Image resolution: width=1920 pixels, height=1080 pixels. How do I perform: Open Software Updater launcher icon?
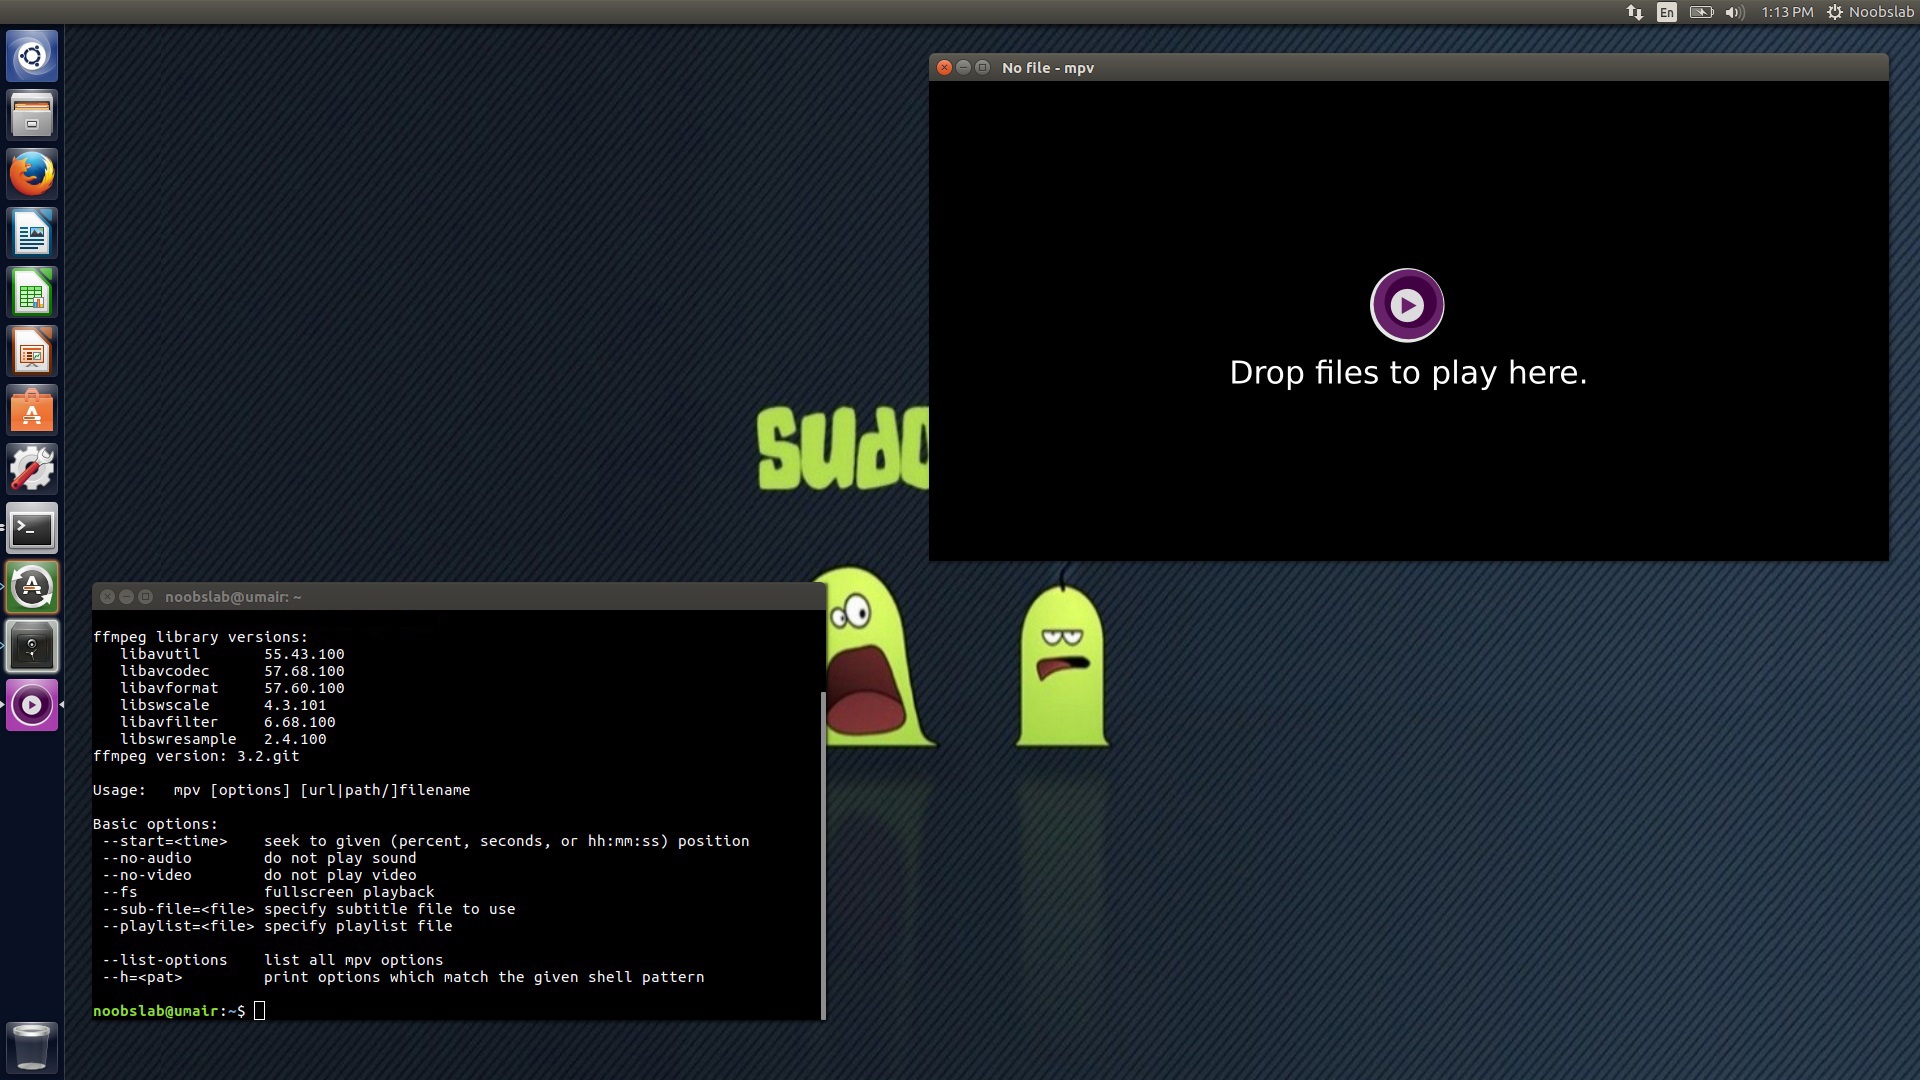[32, 587]
